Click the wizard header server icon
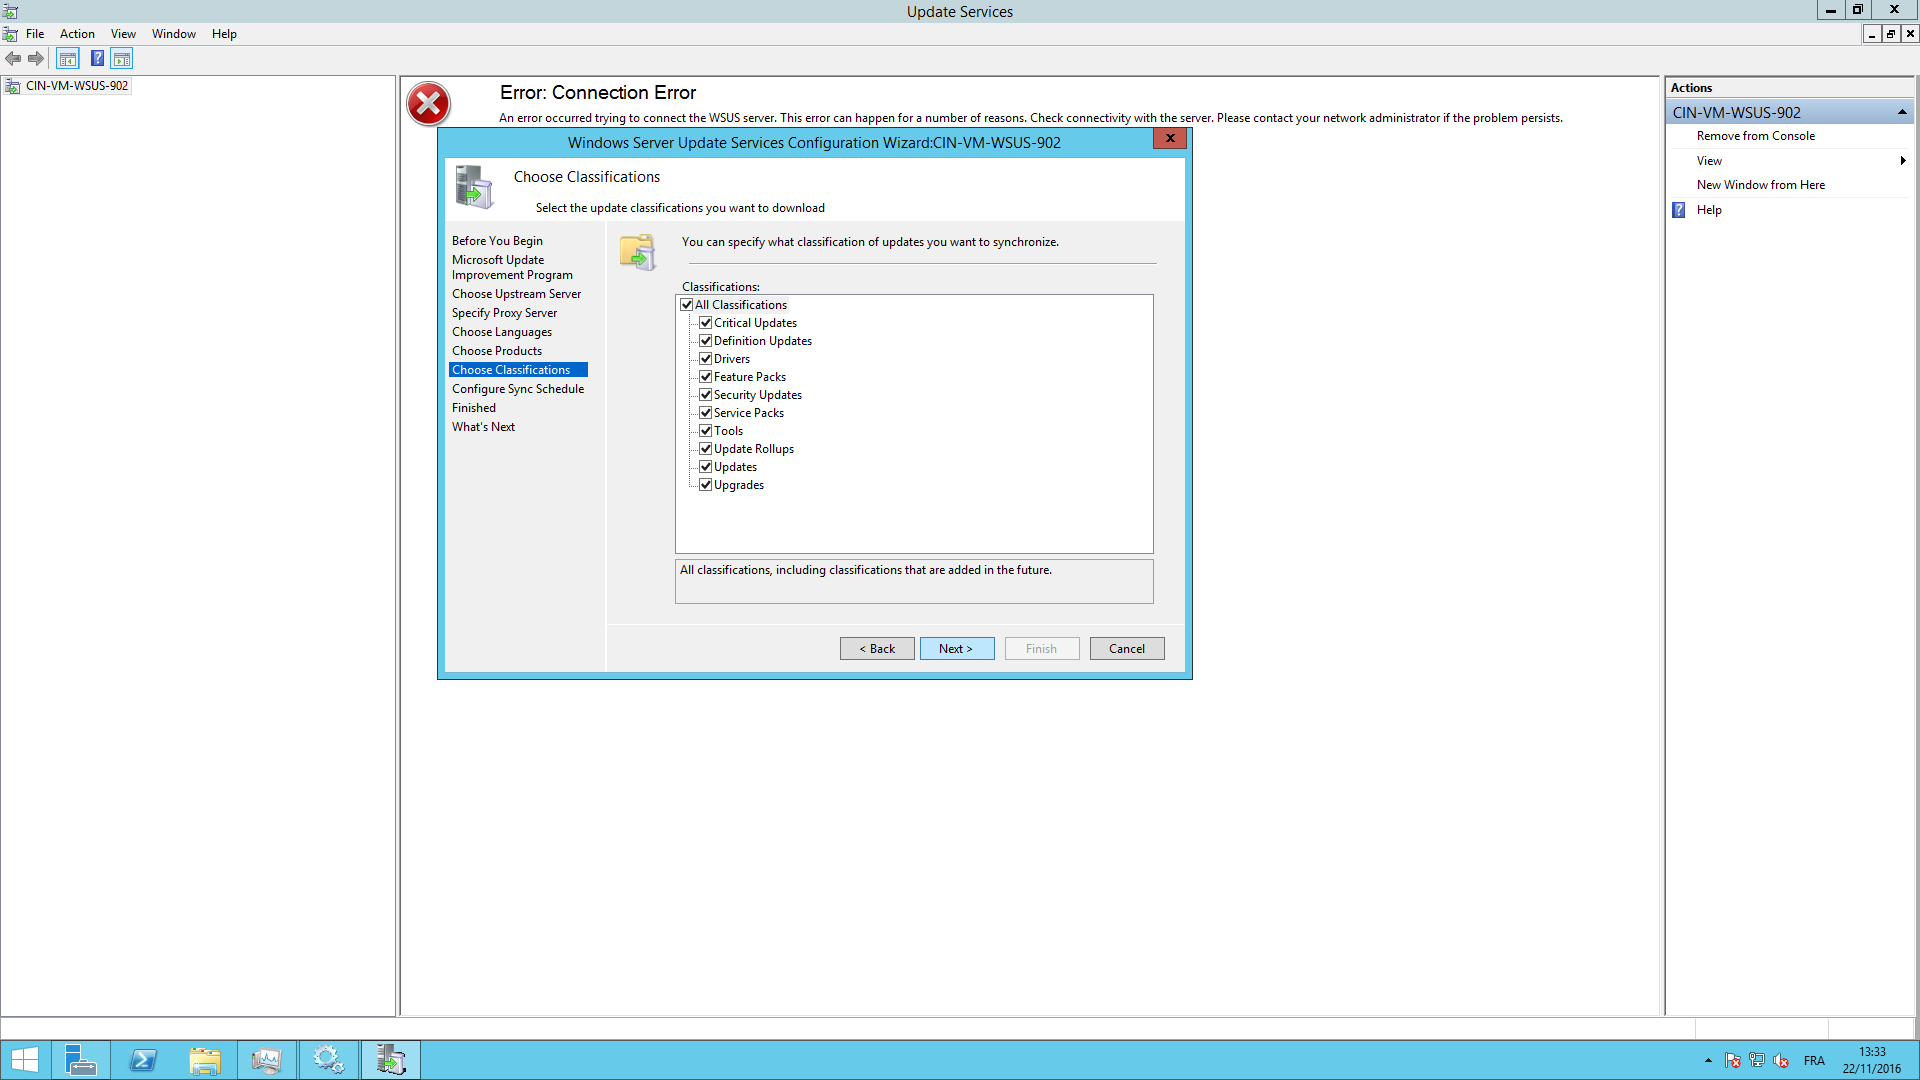Screen dimensions: 1920x1080 [x=474, y=187]
